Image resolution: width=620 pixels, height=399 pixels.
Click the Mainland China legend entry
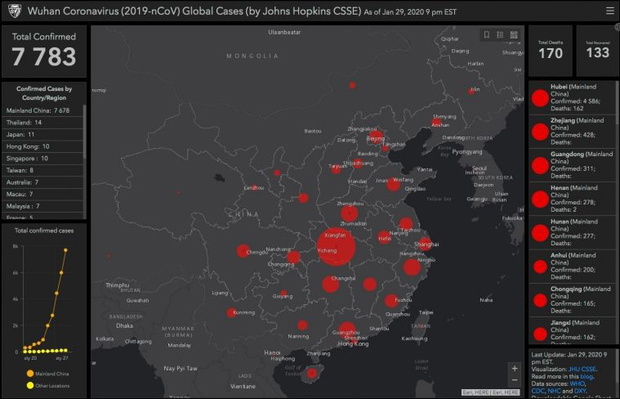point(47,374)
